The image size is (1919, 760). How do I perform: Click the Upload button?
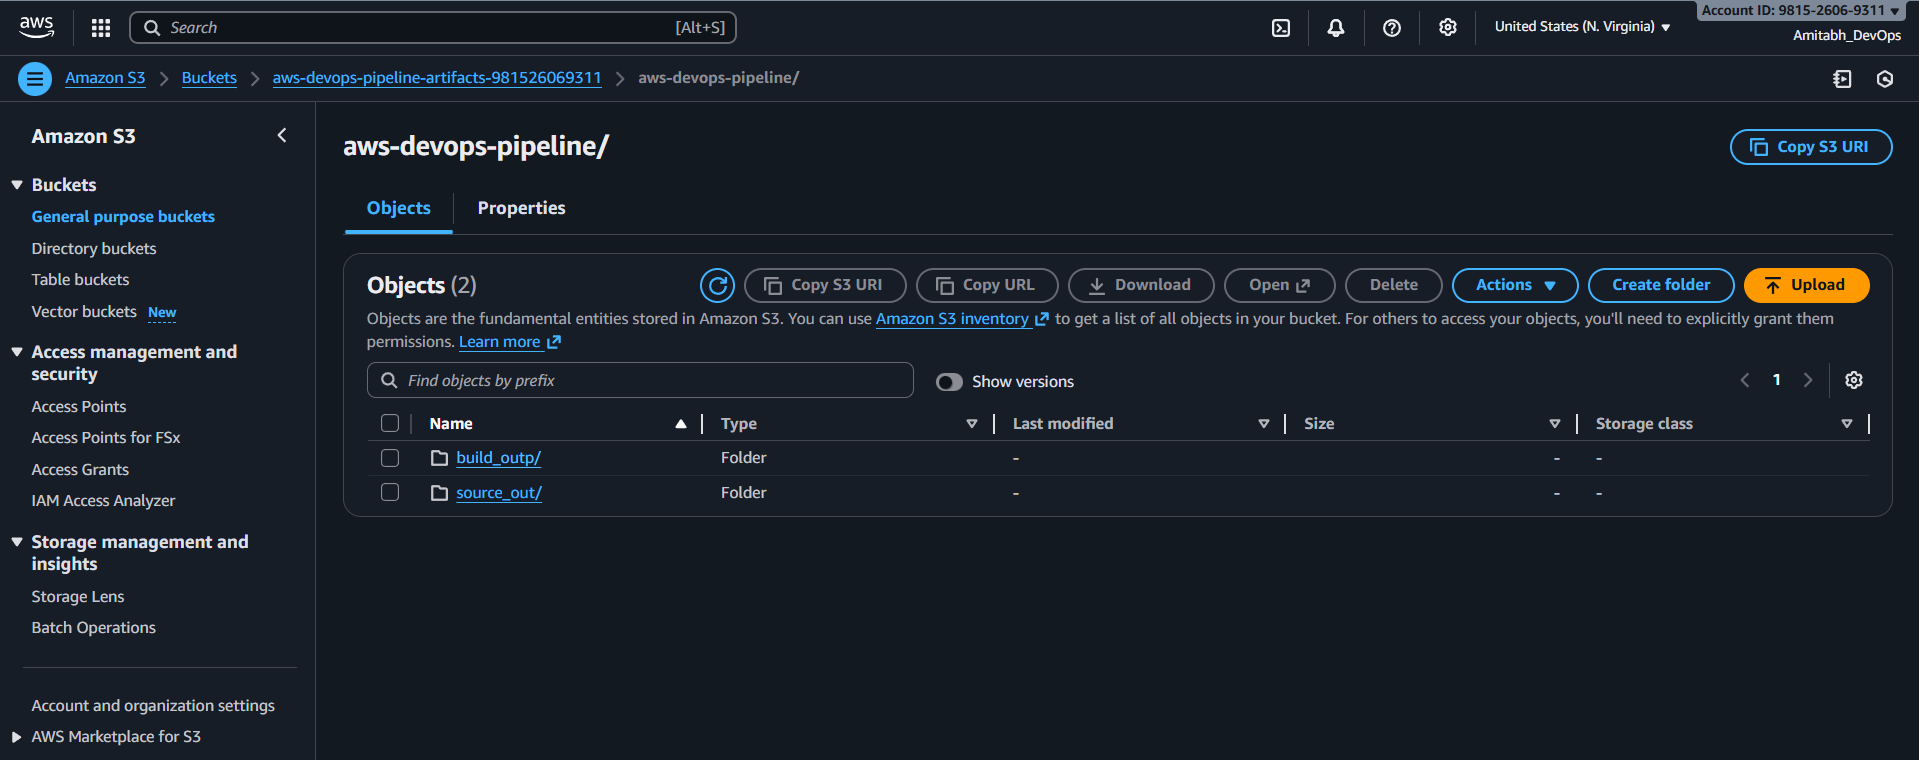tap(1806, 285)
